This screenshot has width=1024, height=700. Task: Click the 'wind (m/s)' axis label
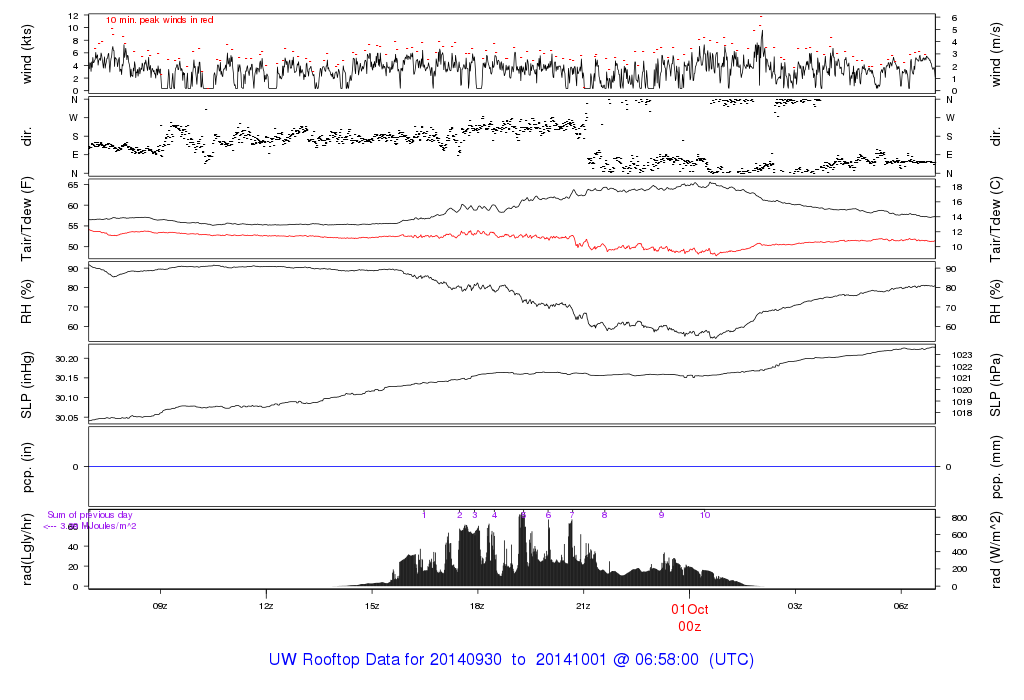pyautogui.click(x=995, y=54)
